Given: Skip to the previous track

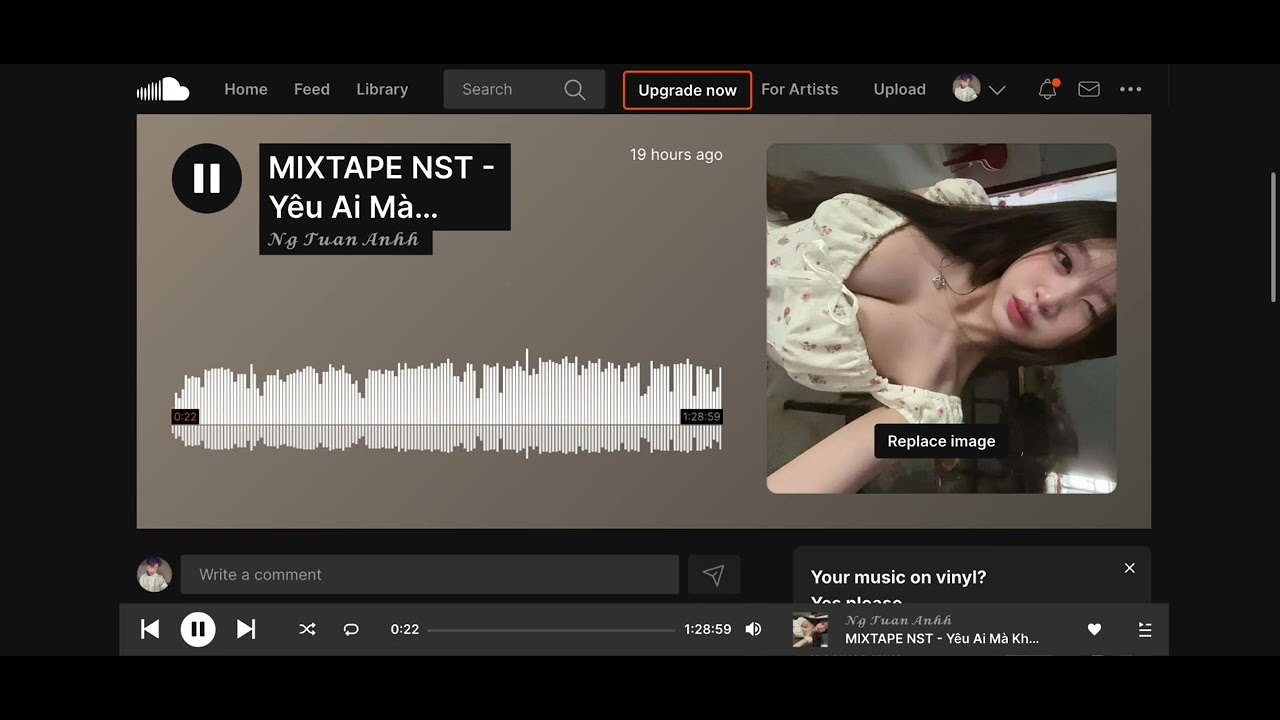Looking at the screenshot, I should point(150,629).
